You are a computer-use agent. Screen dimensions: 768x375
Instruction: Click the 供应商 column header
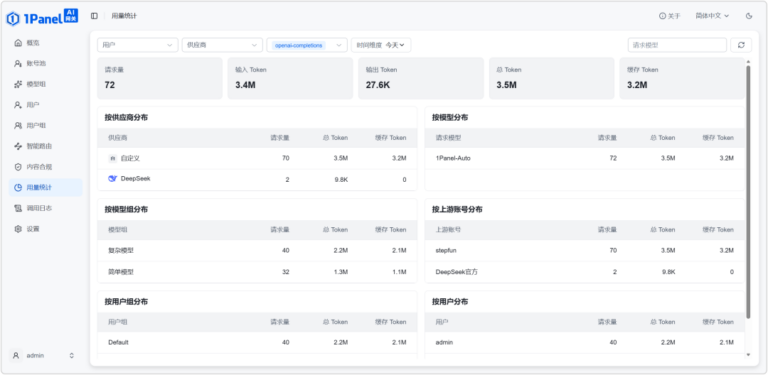pos(118,138)
